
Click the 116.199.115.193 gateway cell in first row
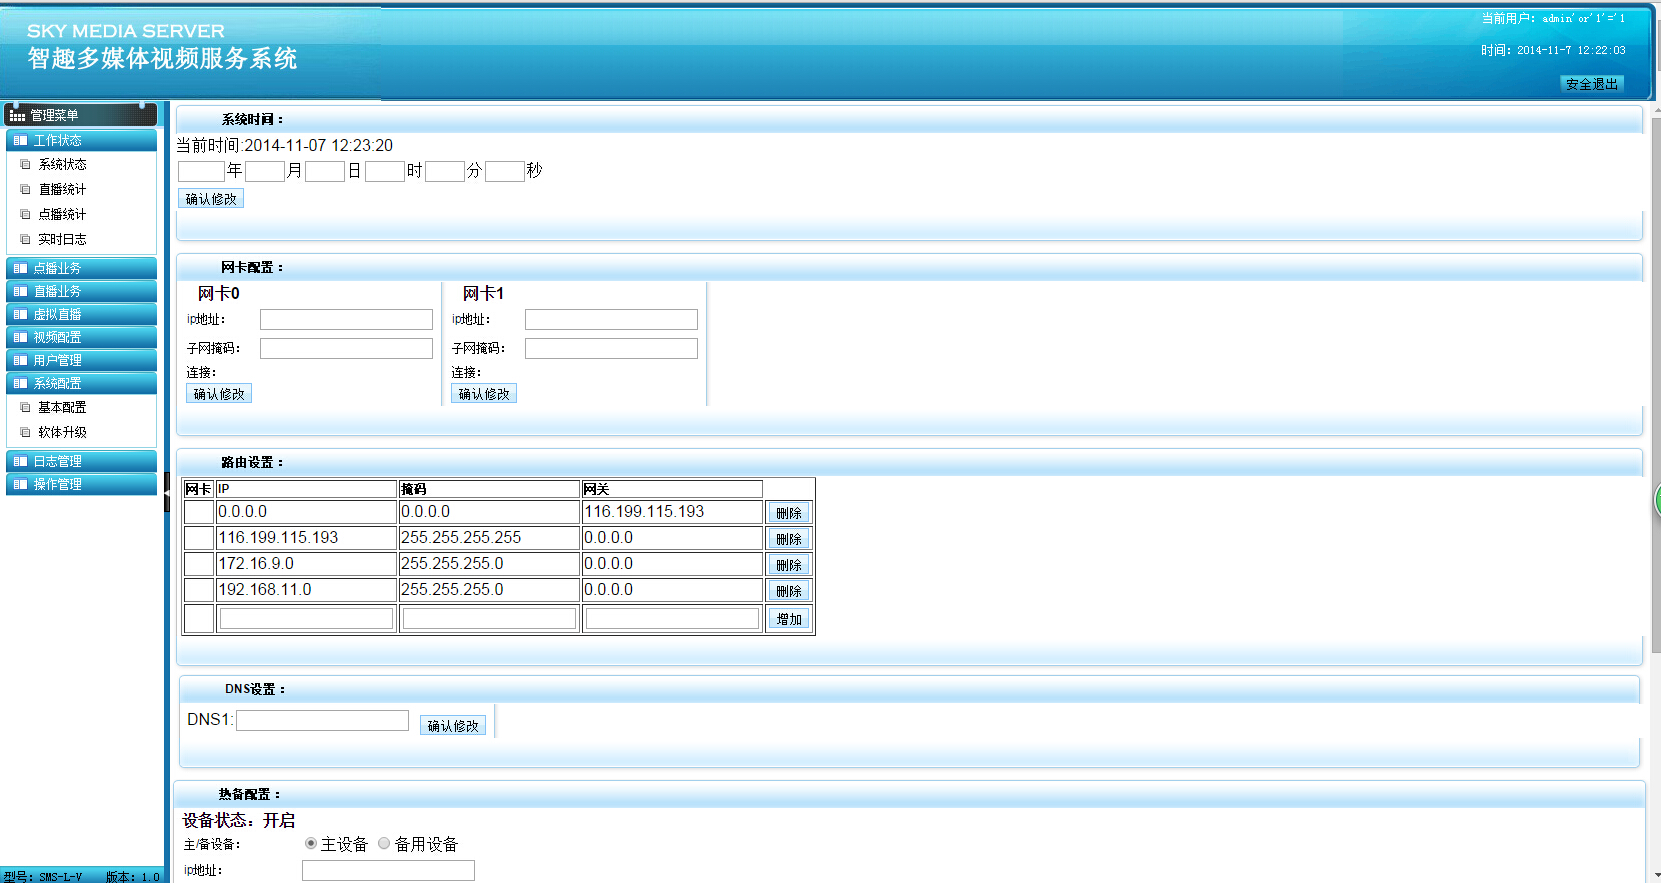coord(672,512)
